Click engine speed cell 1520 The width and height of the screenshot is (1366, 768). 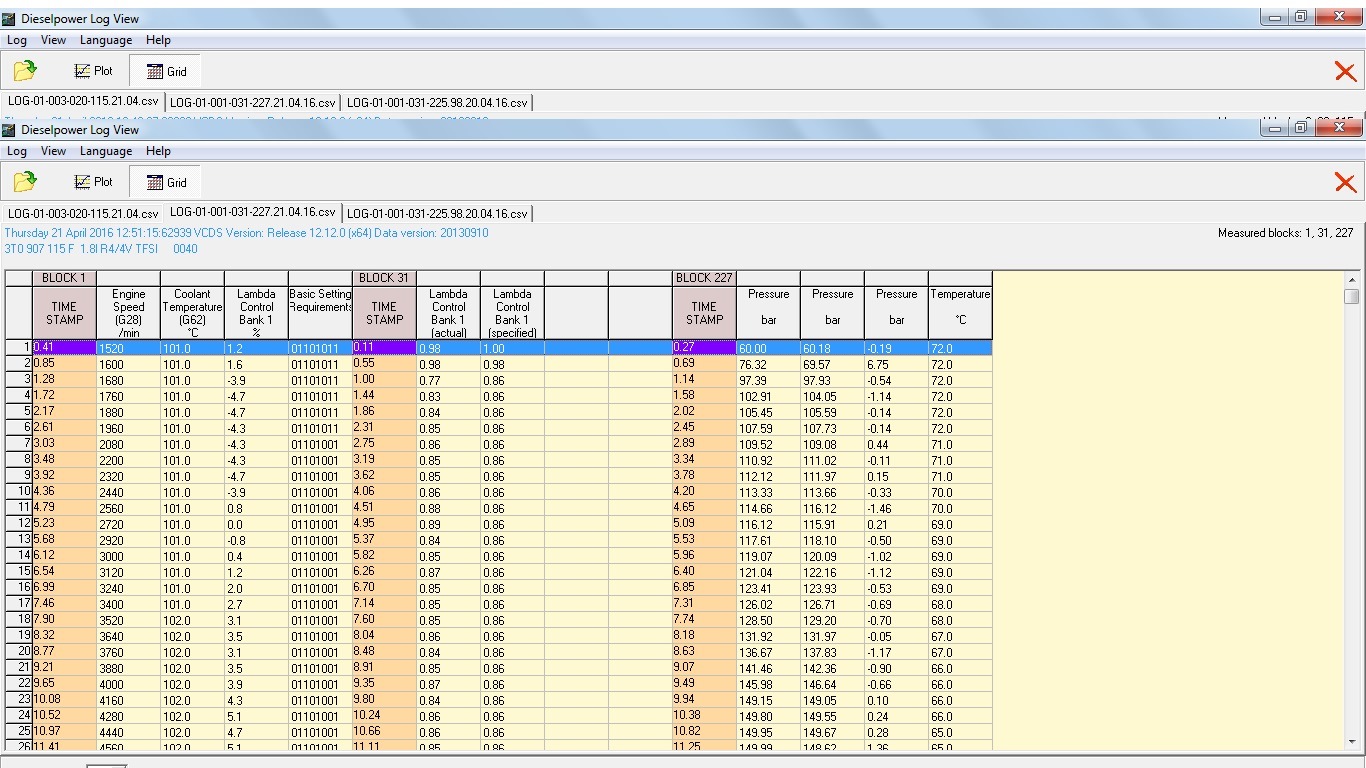click(x=128, y=348)
